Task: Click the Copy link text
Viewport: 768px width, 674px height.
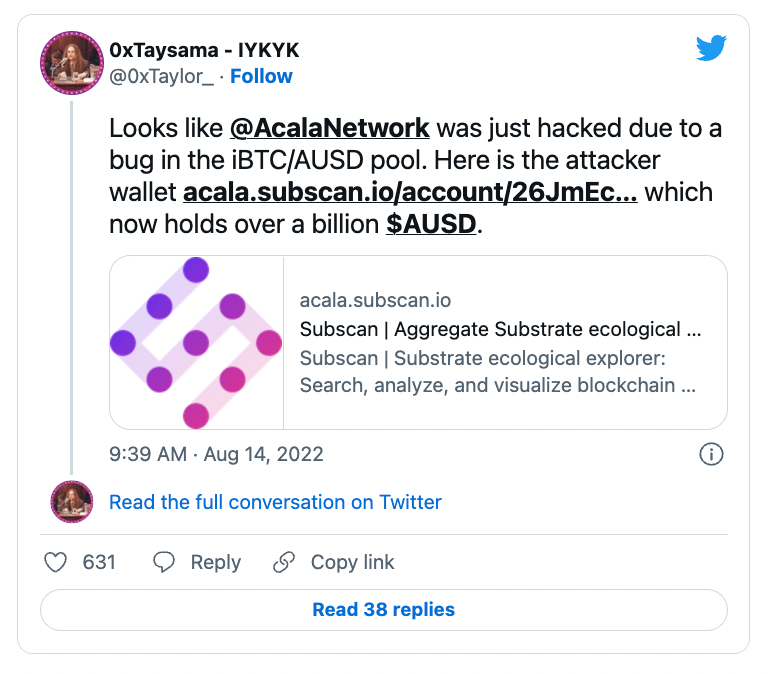Action: click(x=352, y=562)
